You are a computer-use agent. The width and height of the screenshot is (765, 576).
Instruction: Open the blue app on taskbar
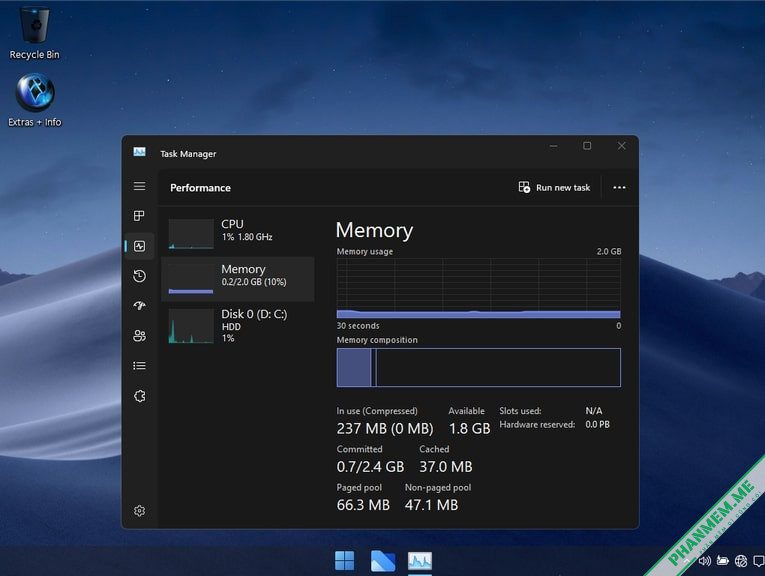pyautogui.click(x=382, y=560)
